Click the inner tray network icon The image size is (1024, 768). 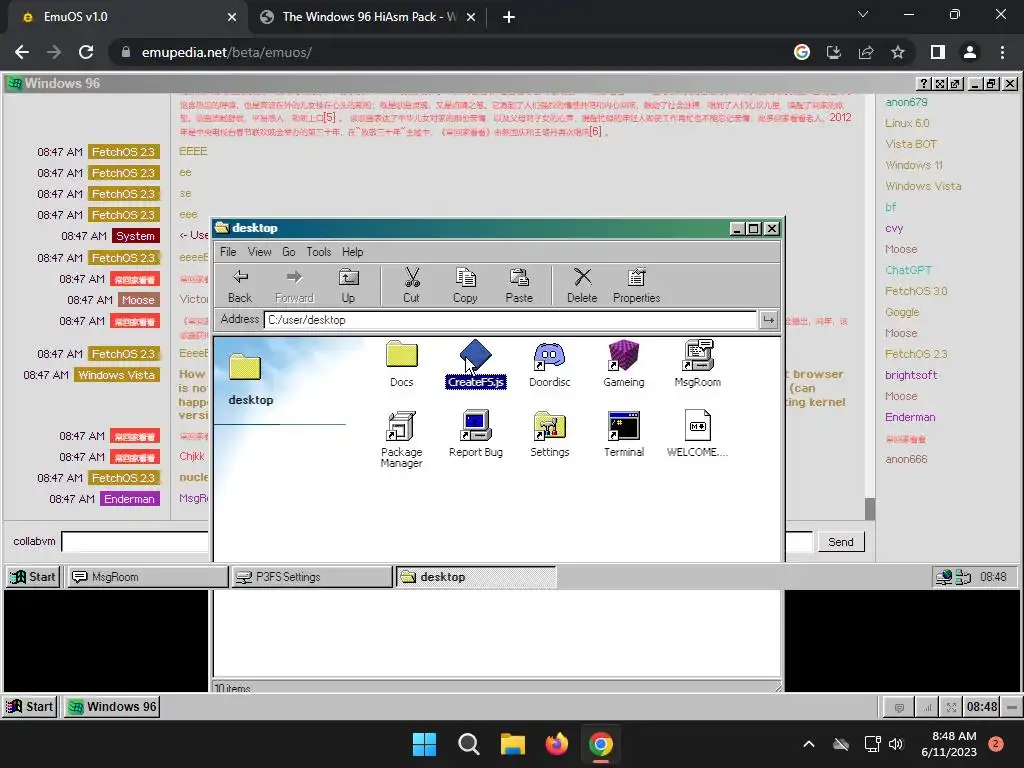(x=944, y=577)
